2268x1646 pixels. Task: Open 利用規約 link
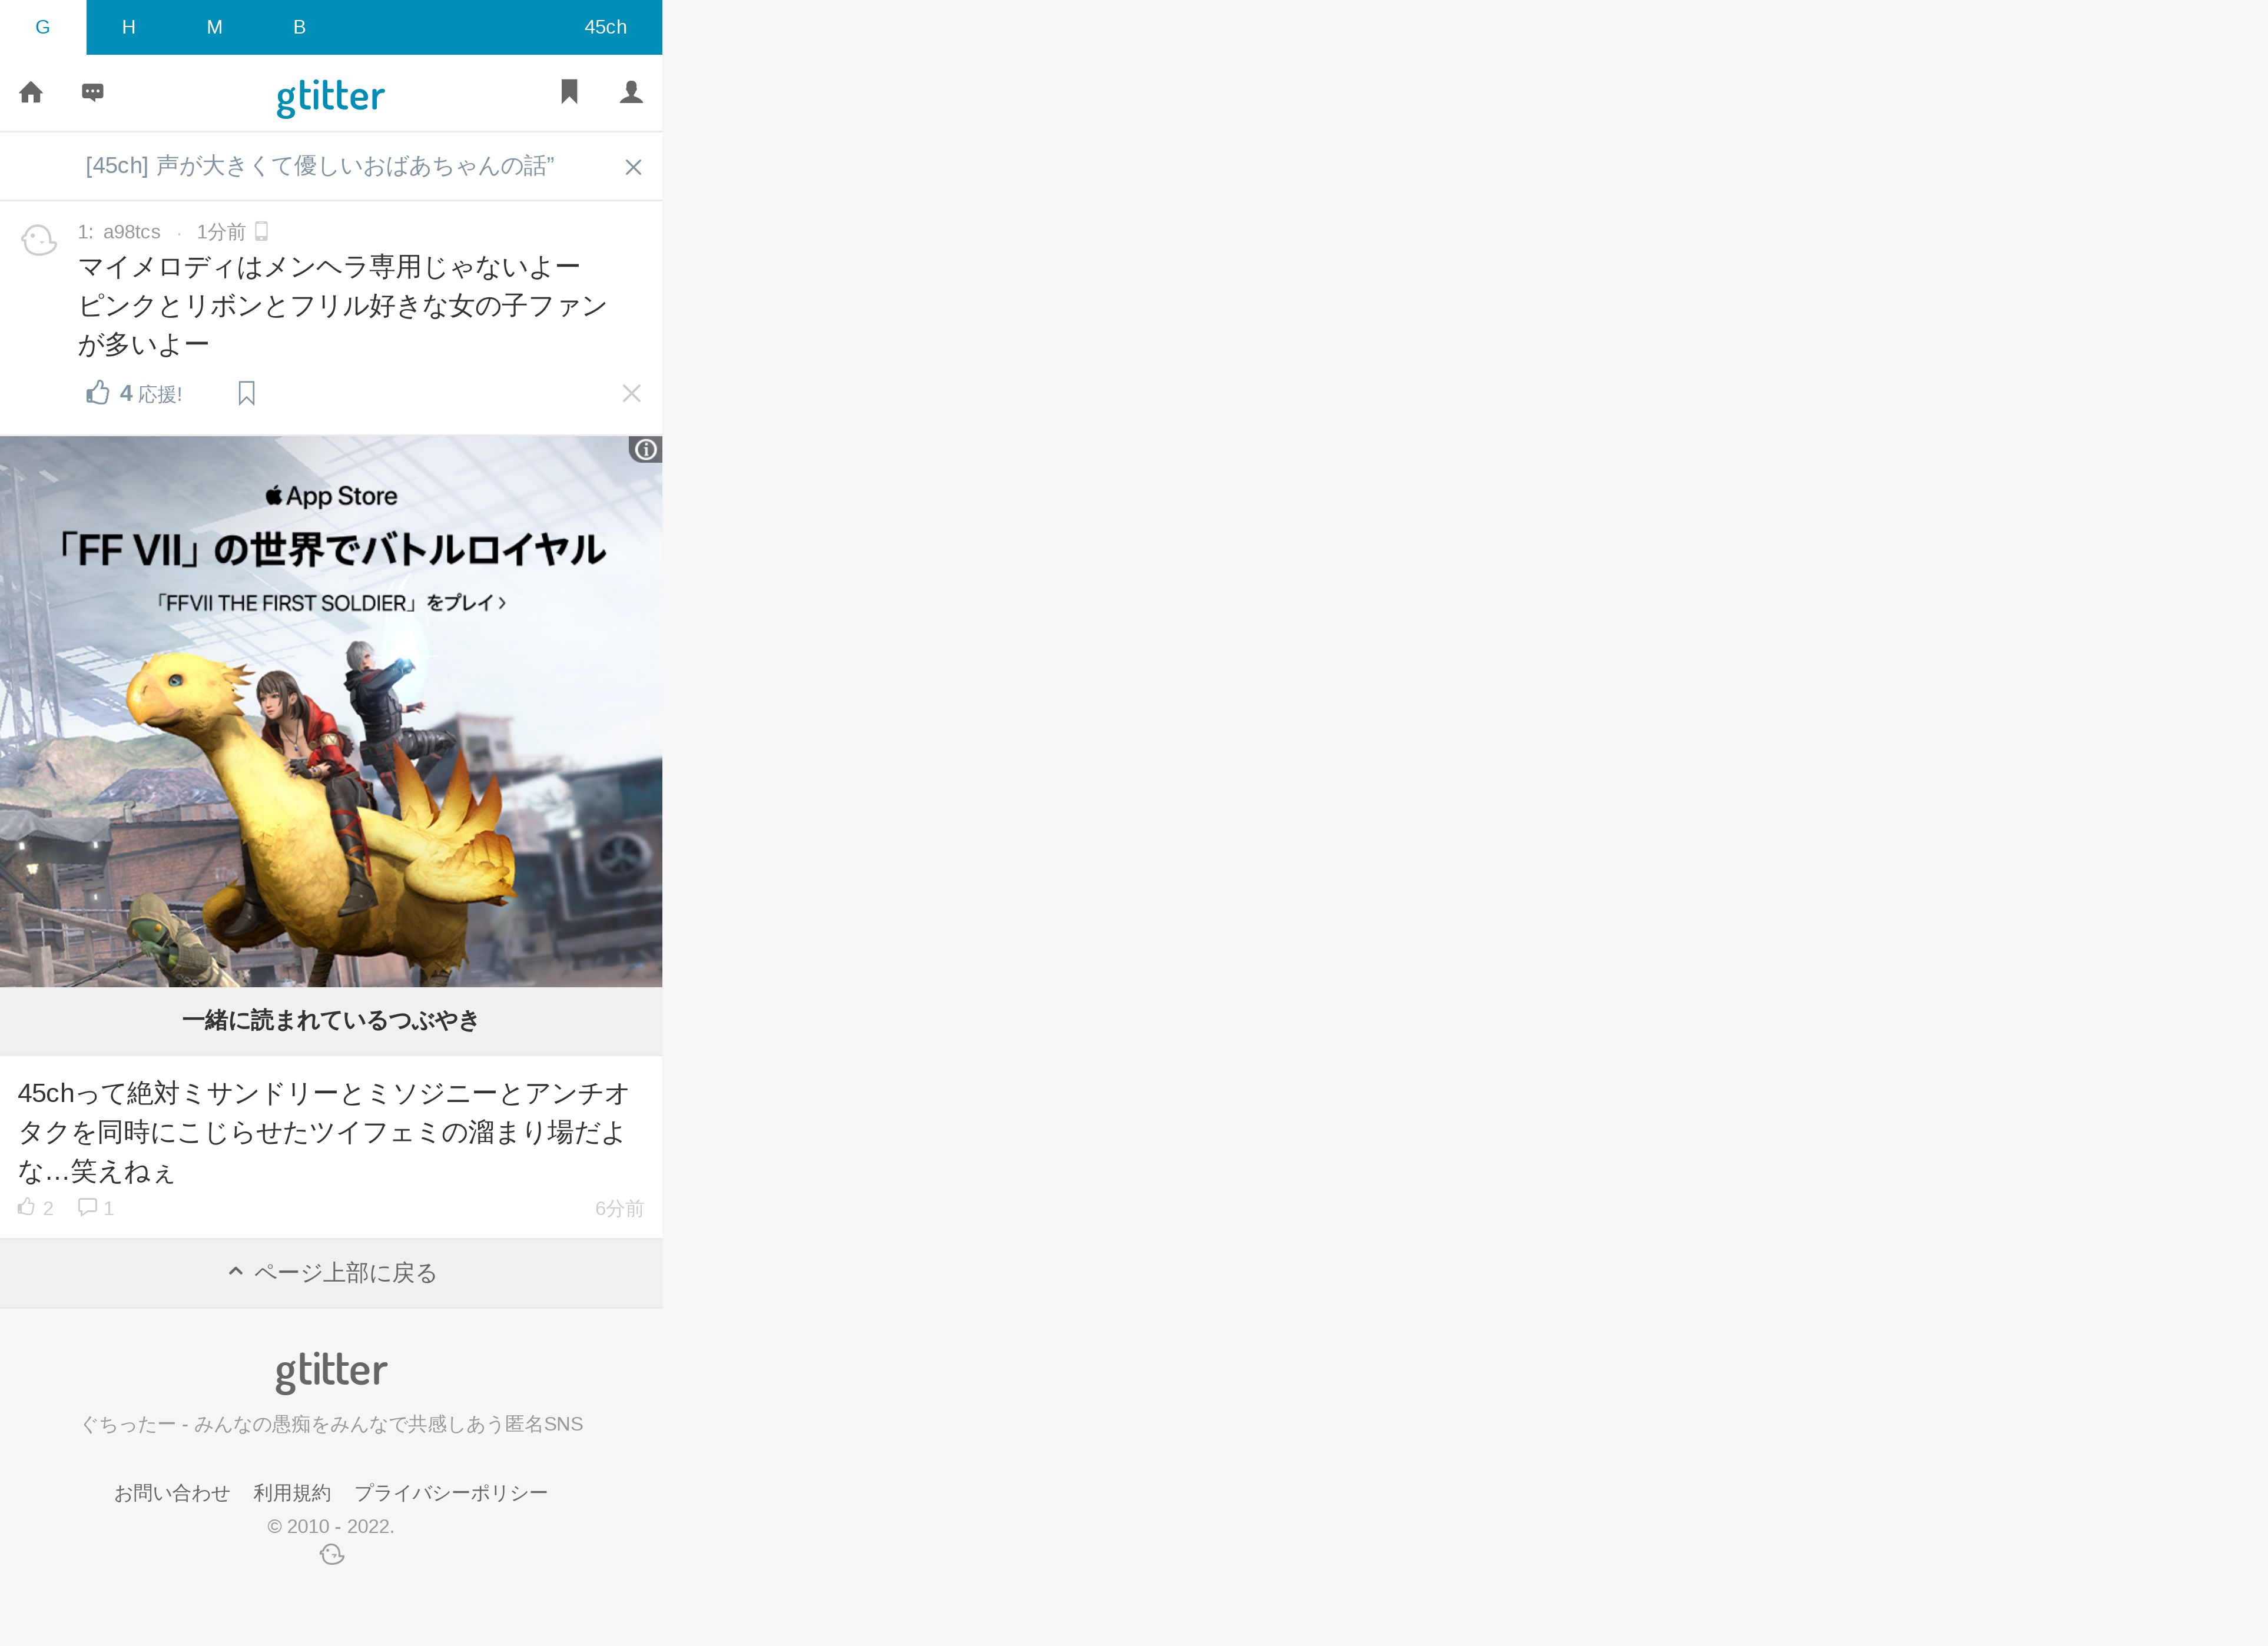[292, 1493]
